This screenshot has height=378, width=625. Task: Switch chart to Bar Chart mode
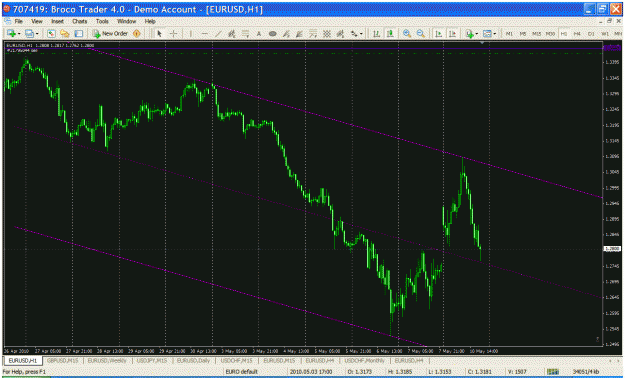point(376,33)
